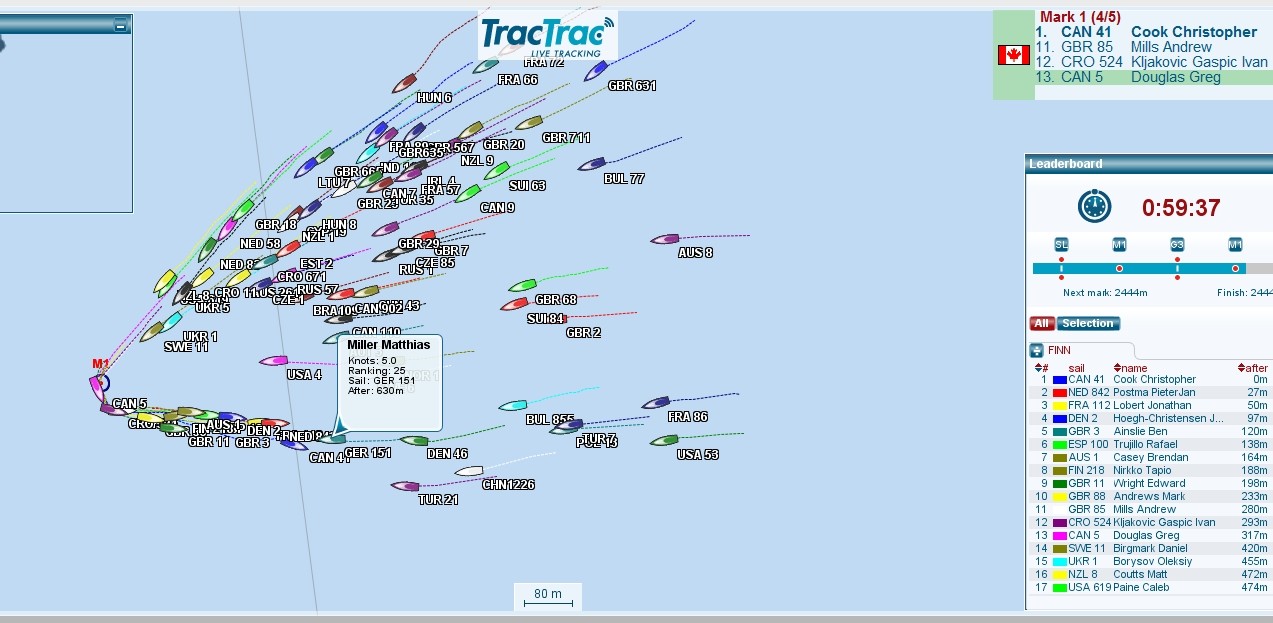
Task: Sort leaderboard by after distance column
Action: click(1252, 368)
